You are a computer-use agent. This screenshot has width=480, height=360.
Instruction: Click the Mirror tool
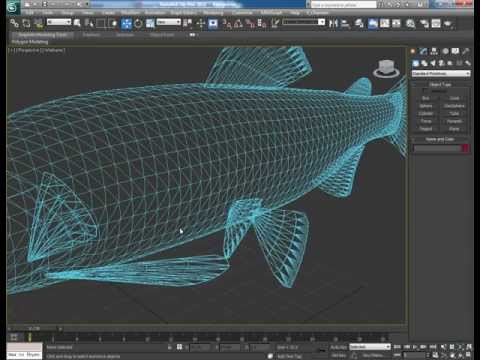click(x=333, y=23)
